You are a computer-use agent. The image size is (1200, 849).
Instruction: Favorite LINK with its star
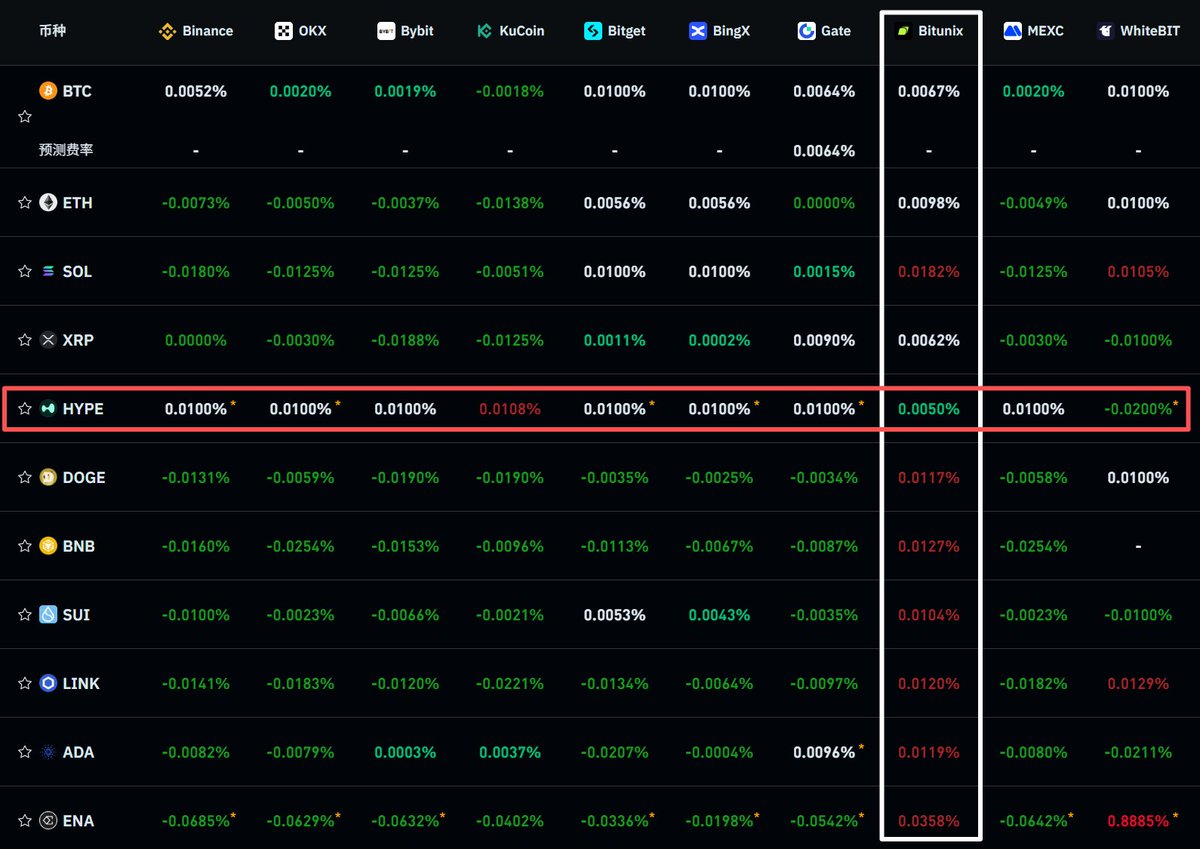25,684
